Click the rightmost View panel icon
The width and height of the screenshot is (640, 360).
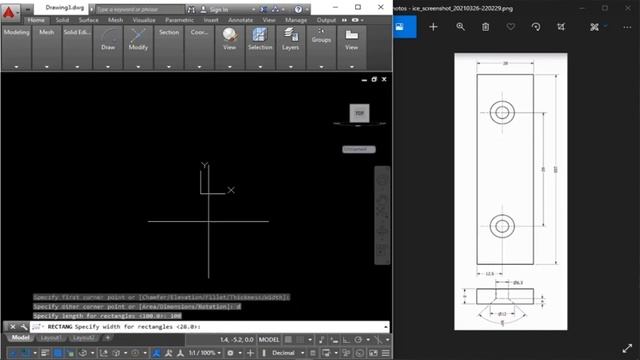(x=351, y=35)
